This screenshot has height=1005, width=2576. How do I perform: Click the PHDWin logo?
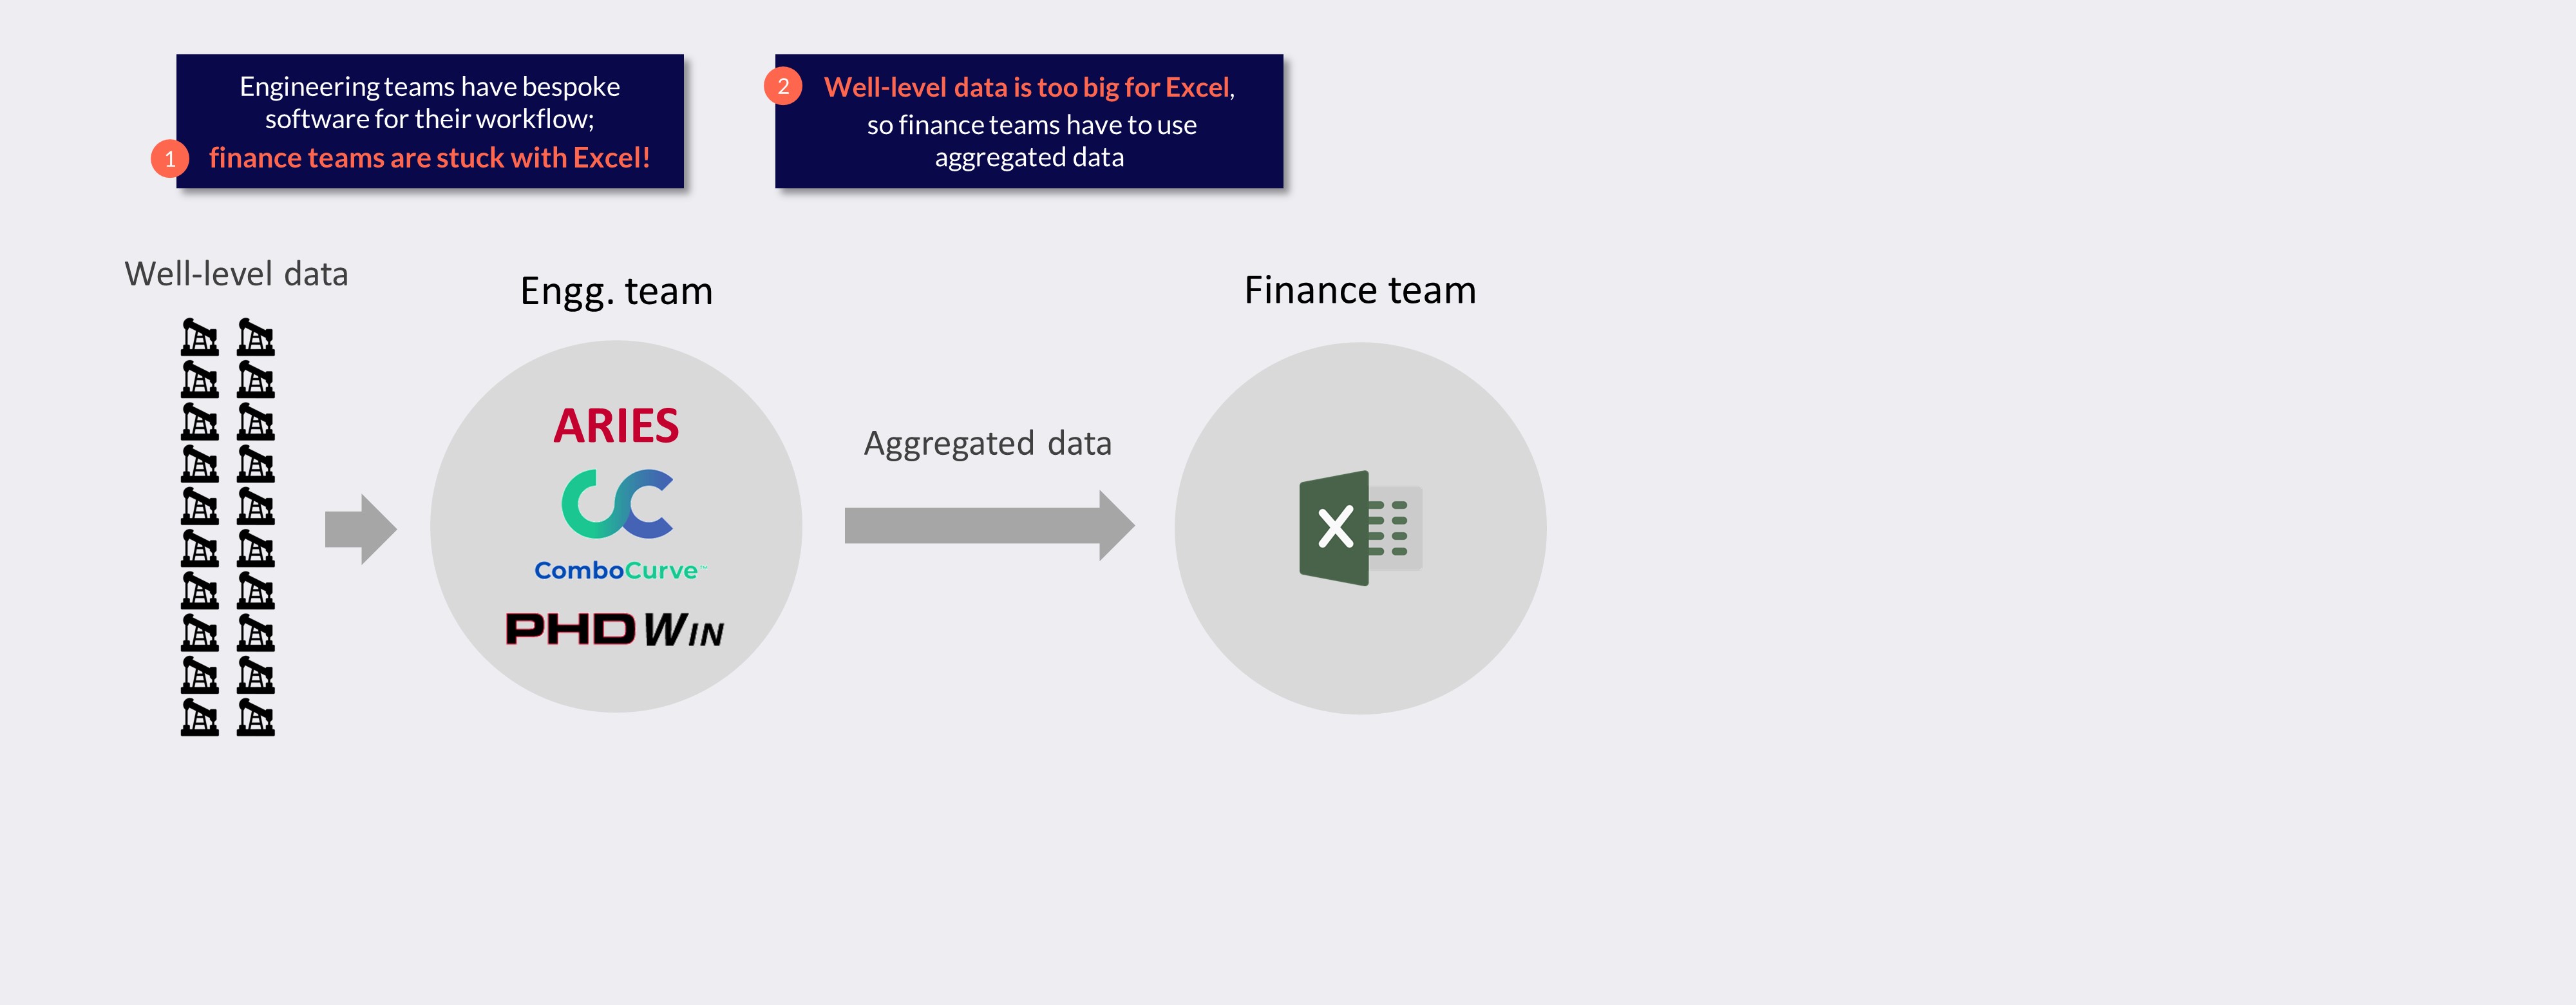(x=614, y=630)
